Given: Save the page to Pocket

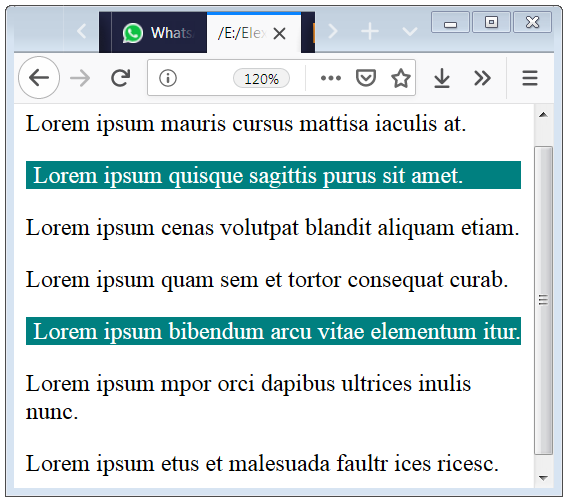Looking at the screenshot, I should coord(366,78).
